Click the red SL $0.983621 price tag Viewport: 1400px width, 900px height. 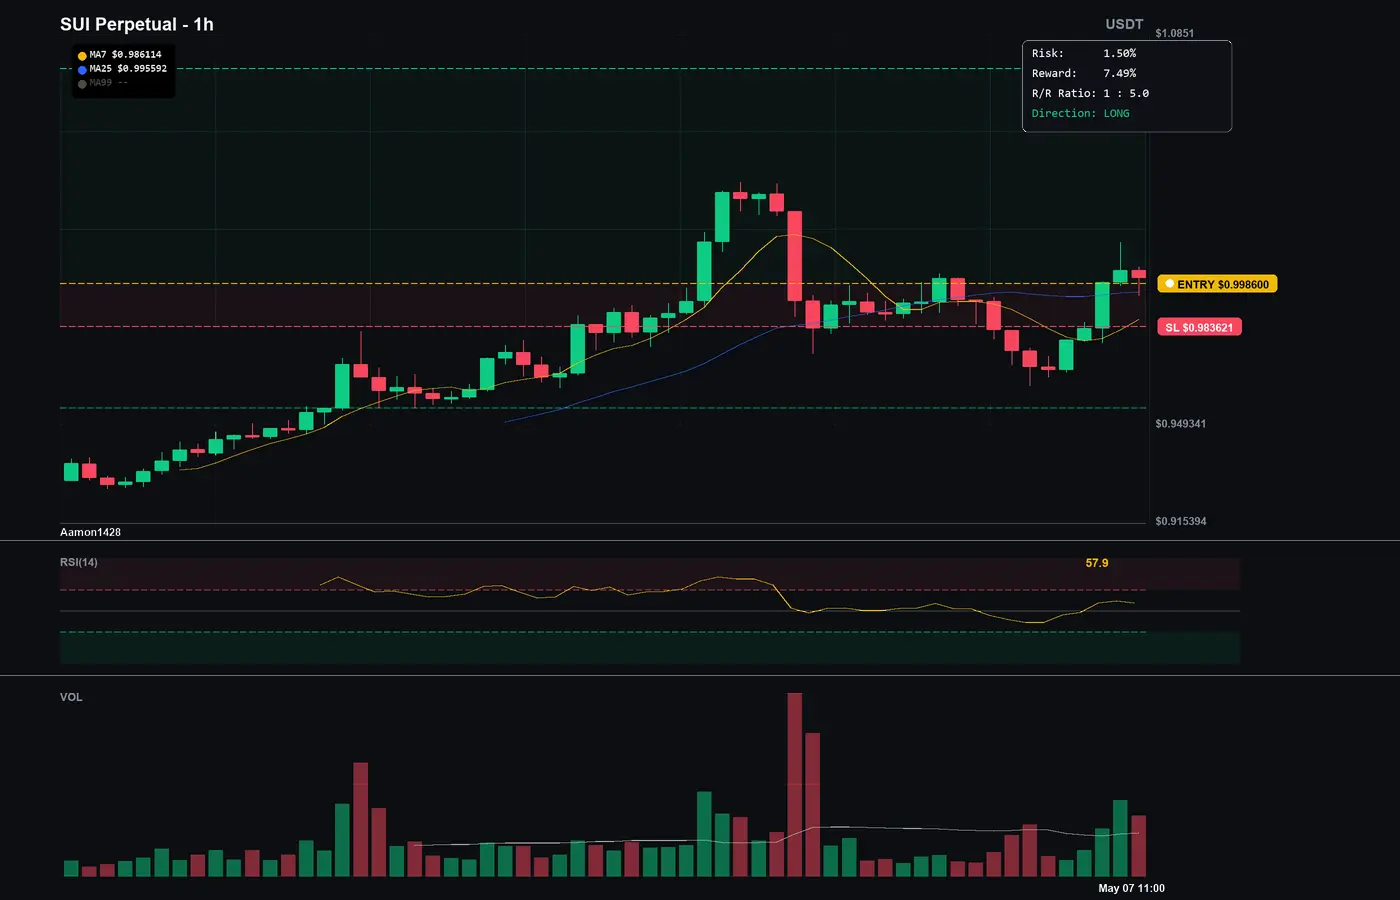tap(1199, 327)
